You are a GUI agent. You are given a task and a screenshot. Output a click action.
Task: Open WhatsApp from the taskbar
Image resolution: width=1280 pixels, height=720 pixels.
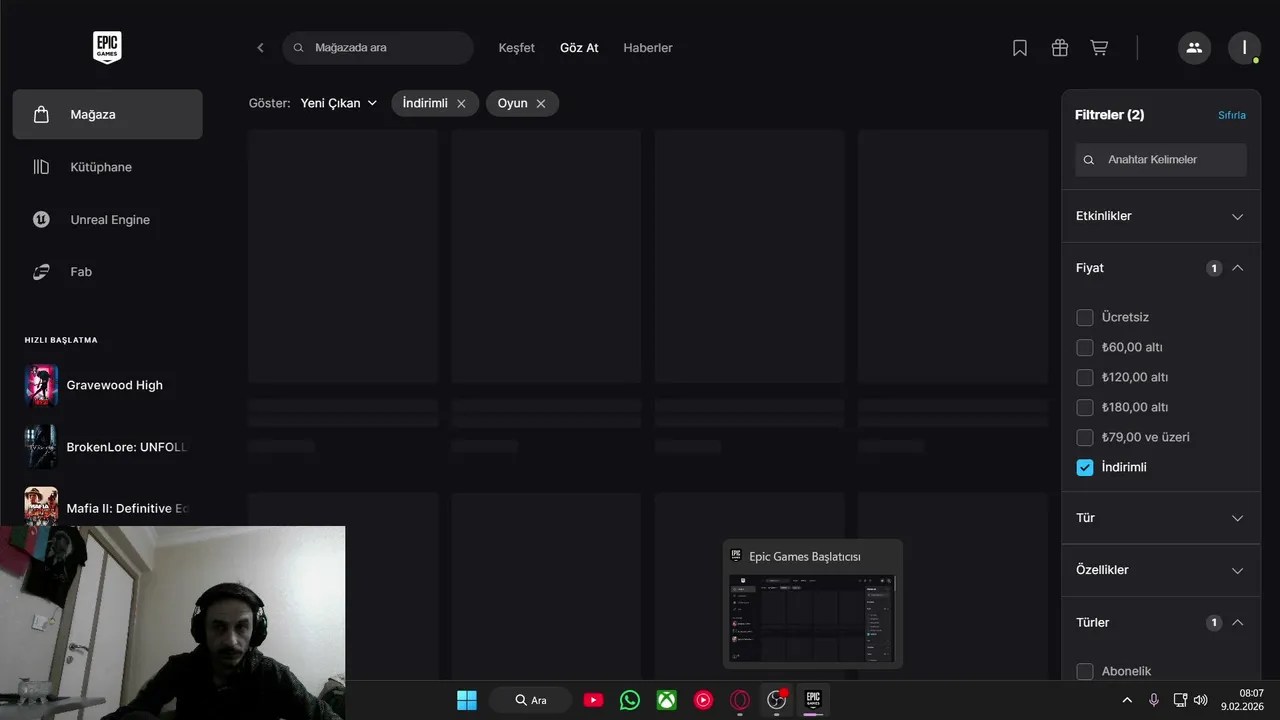tap(630, 700)
